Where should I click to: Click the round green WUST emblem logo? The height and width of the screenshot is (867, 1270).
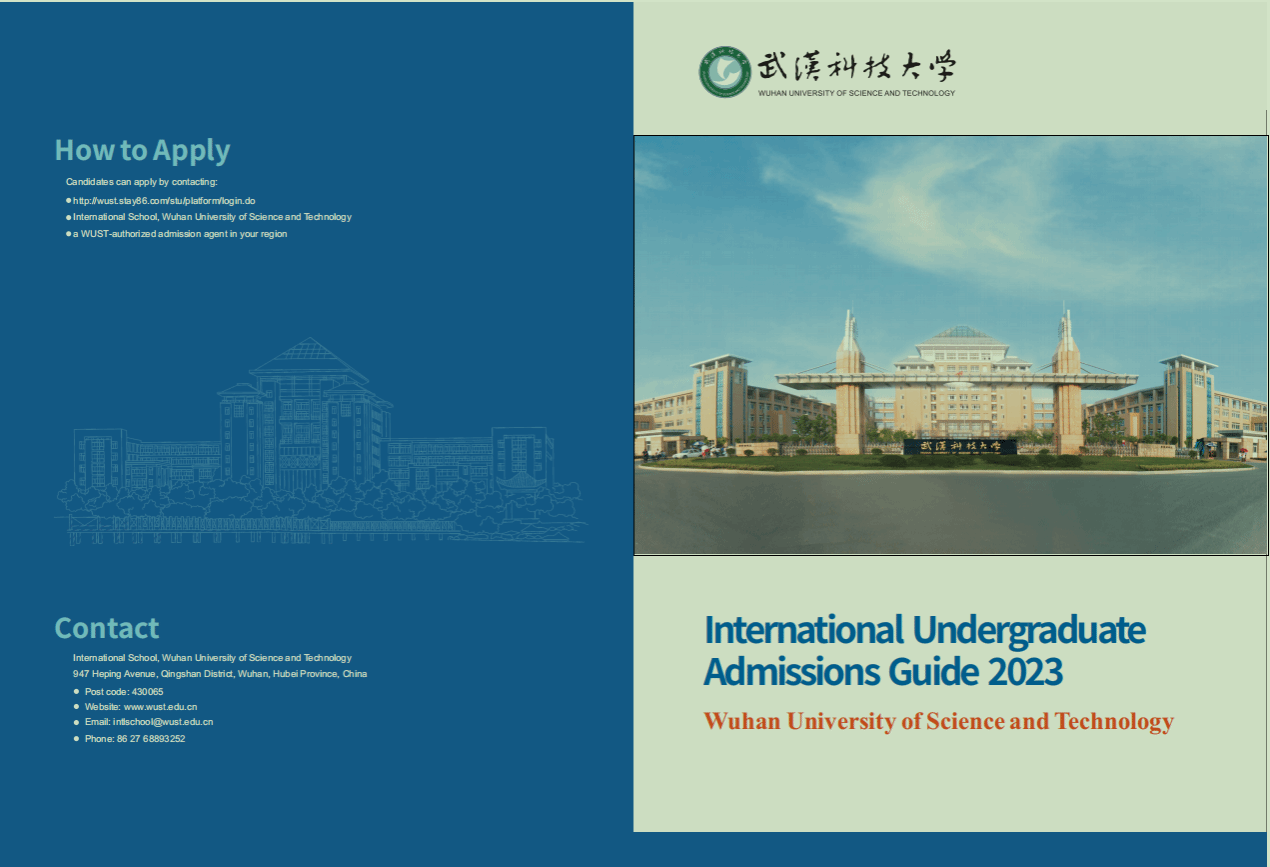pyautogui.click(x=724, y=72)
